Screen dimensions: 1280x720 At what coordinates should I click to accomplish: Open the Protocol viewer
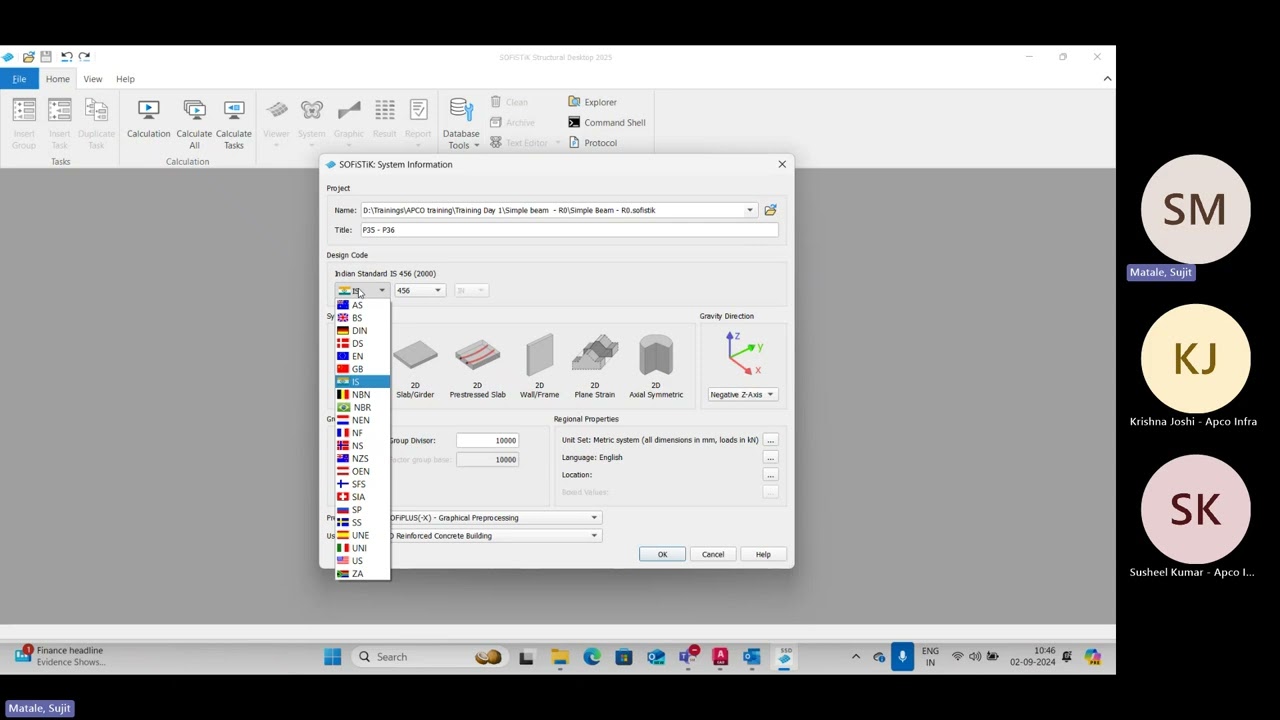(592, 143)
